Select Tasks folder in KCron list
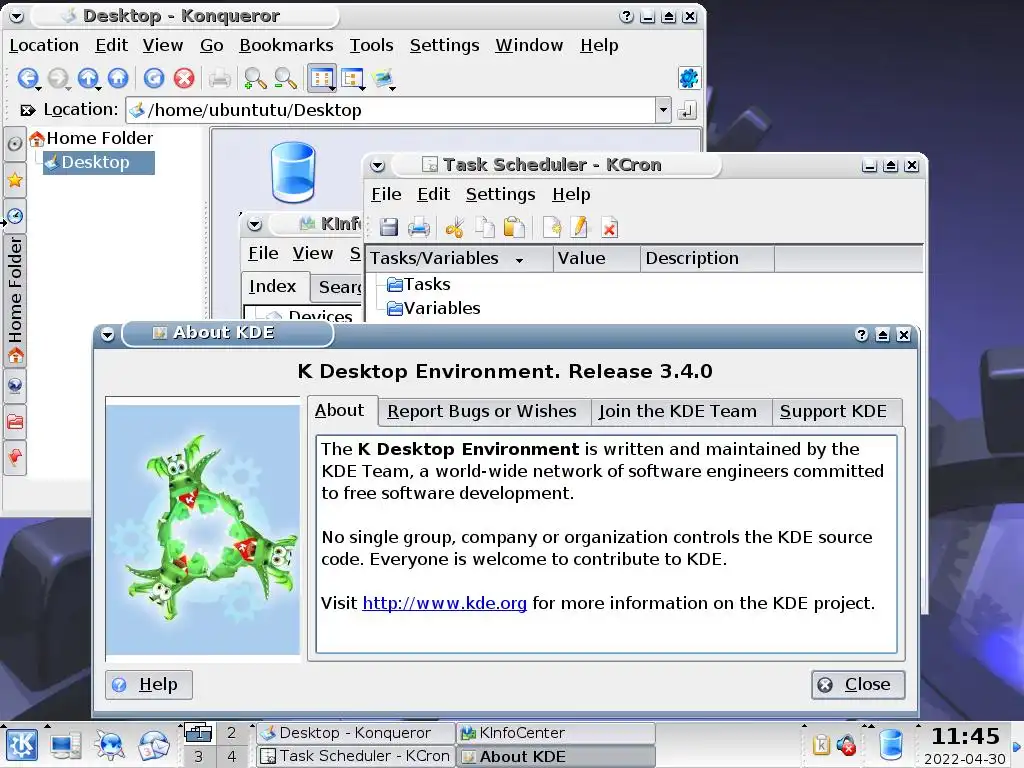 419,285
